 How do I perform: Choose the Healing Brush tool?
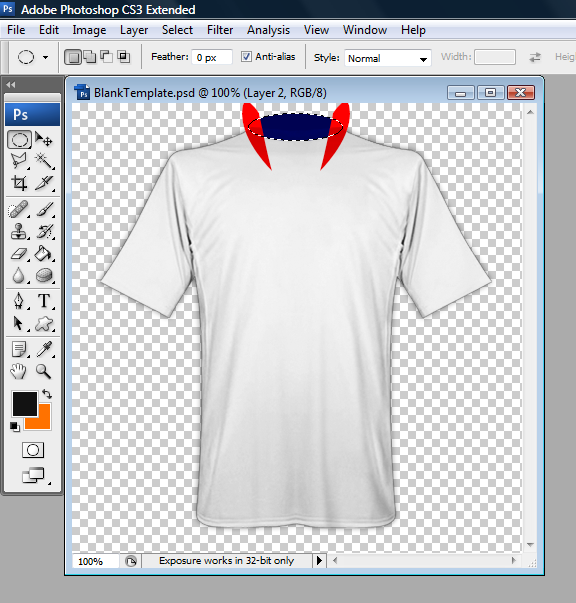pos(19,210)
